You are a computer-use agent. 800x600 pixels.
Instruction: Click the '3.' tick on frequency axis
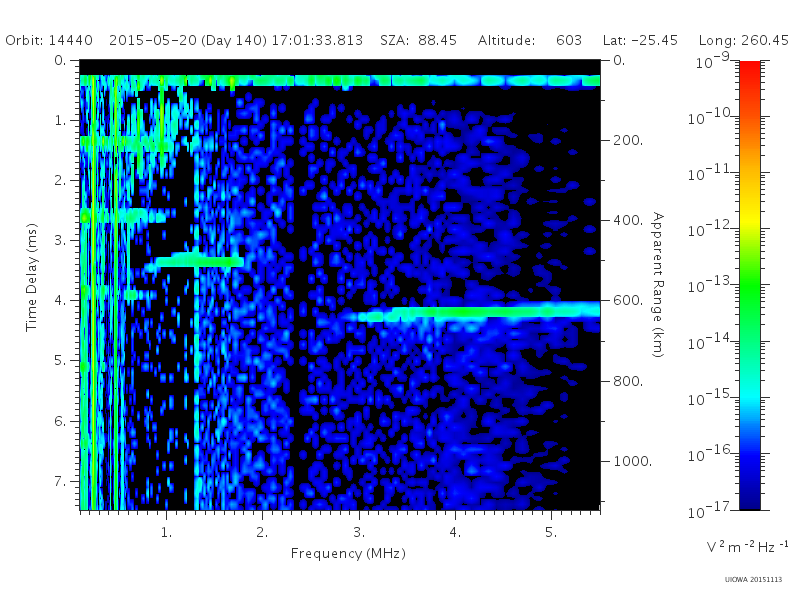point(359,532)
